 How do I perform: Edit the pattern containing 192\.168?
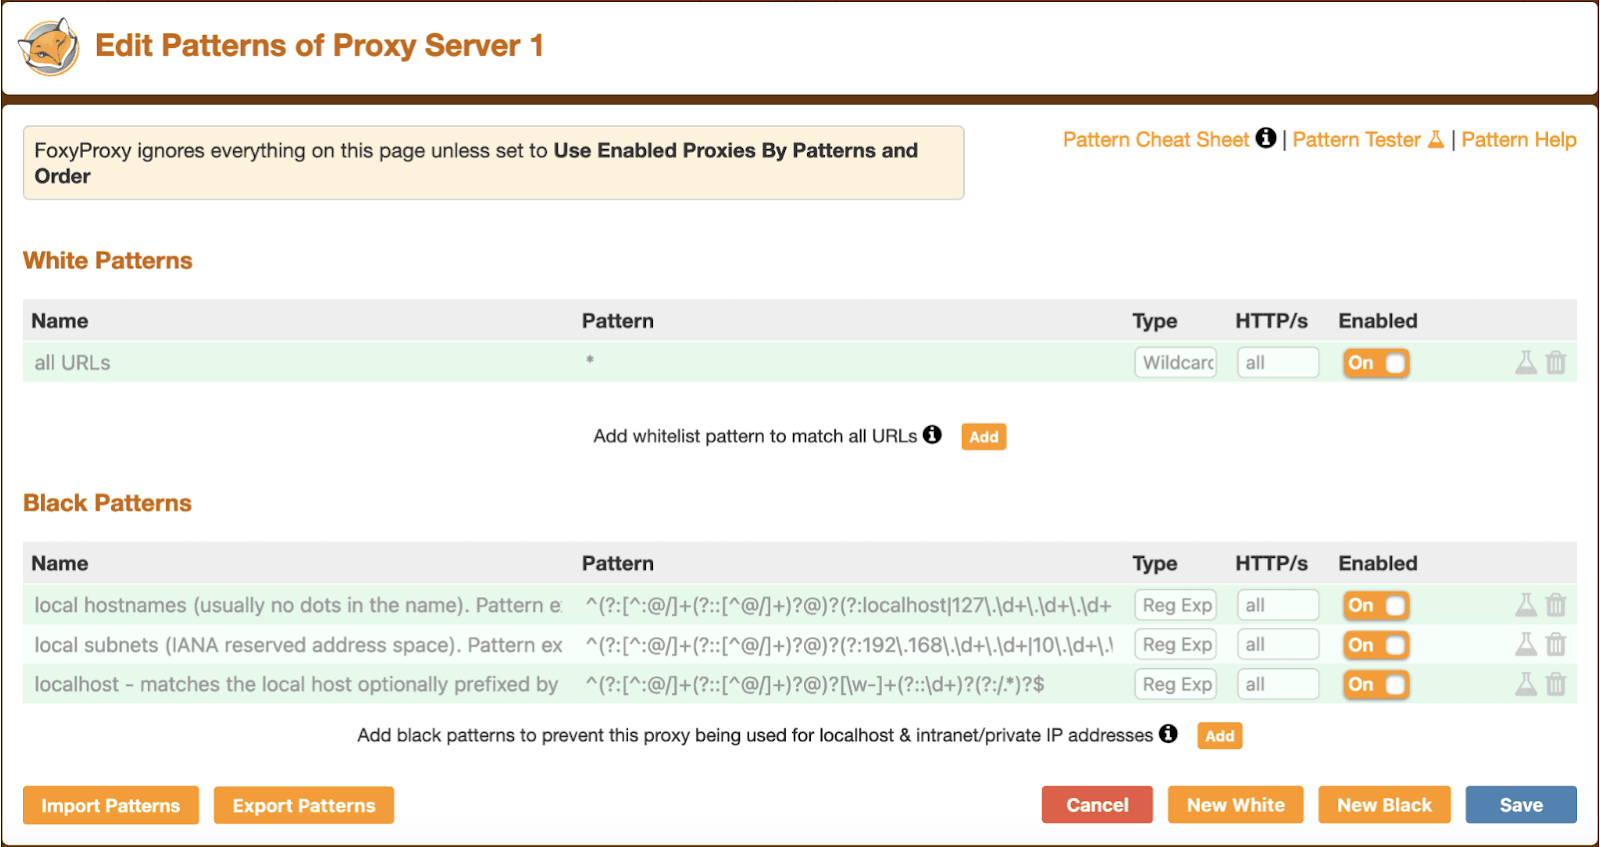click(x=848, y=644)
